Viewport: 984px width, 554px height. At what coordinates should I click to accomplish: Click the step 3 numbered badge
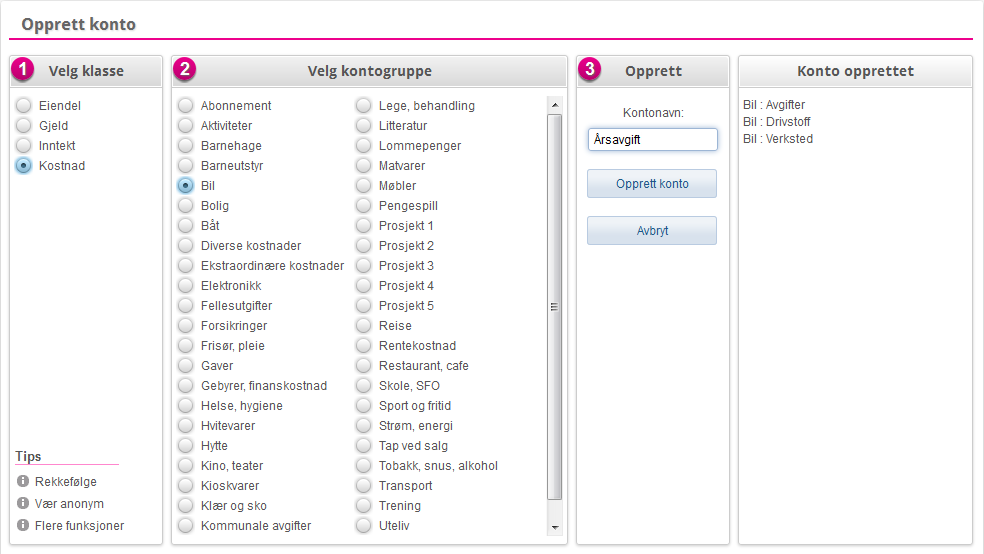(590, 69)
